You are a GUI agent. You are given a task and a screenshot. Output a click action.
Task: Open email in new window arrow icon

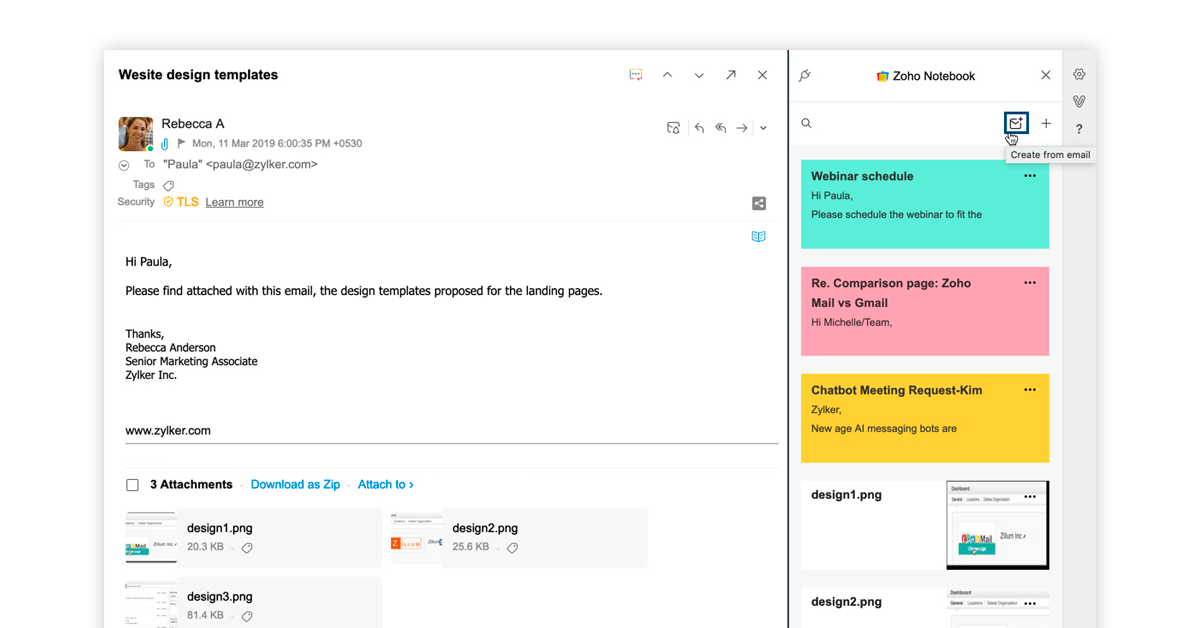(731, 75)
